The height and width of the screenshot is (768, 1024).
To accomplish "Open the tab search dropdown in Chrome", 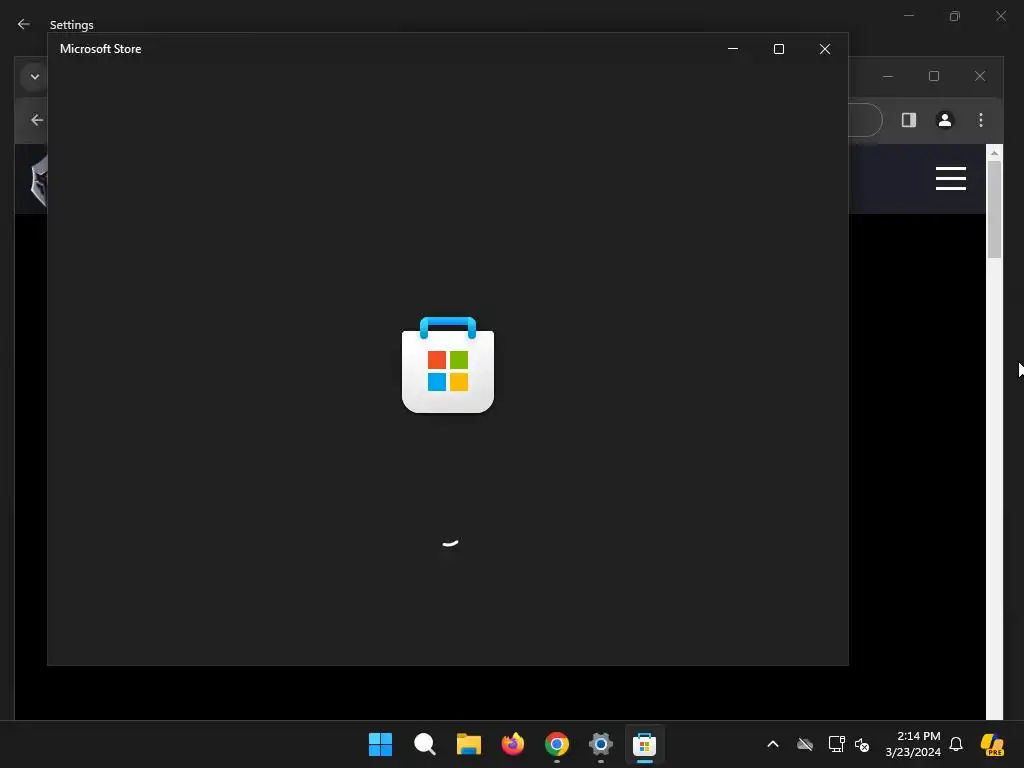I will (x=35, y=77).
